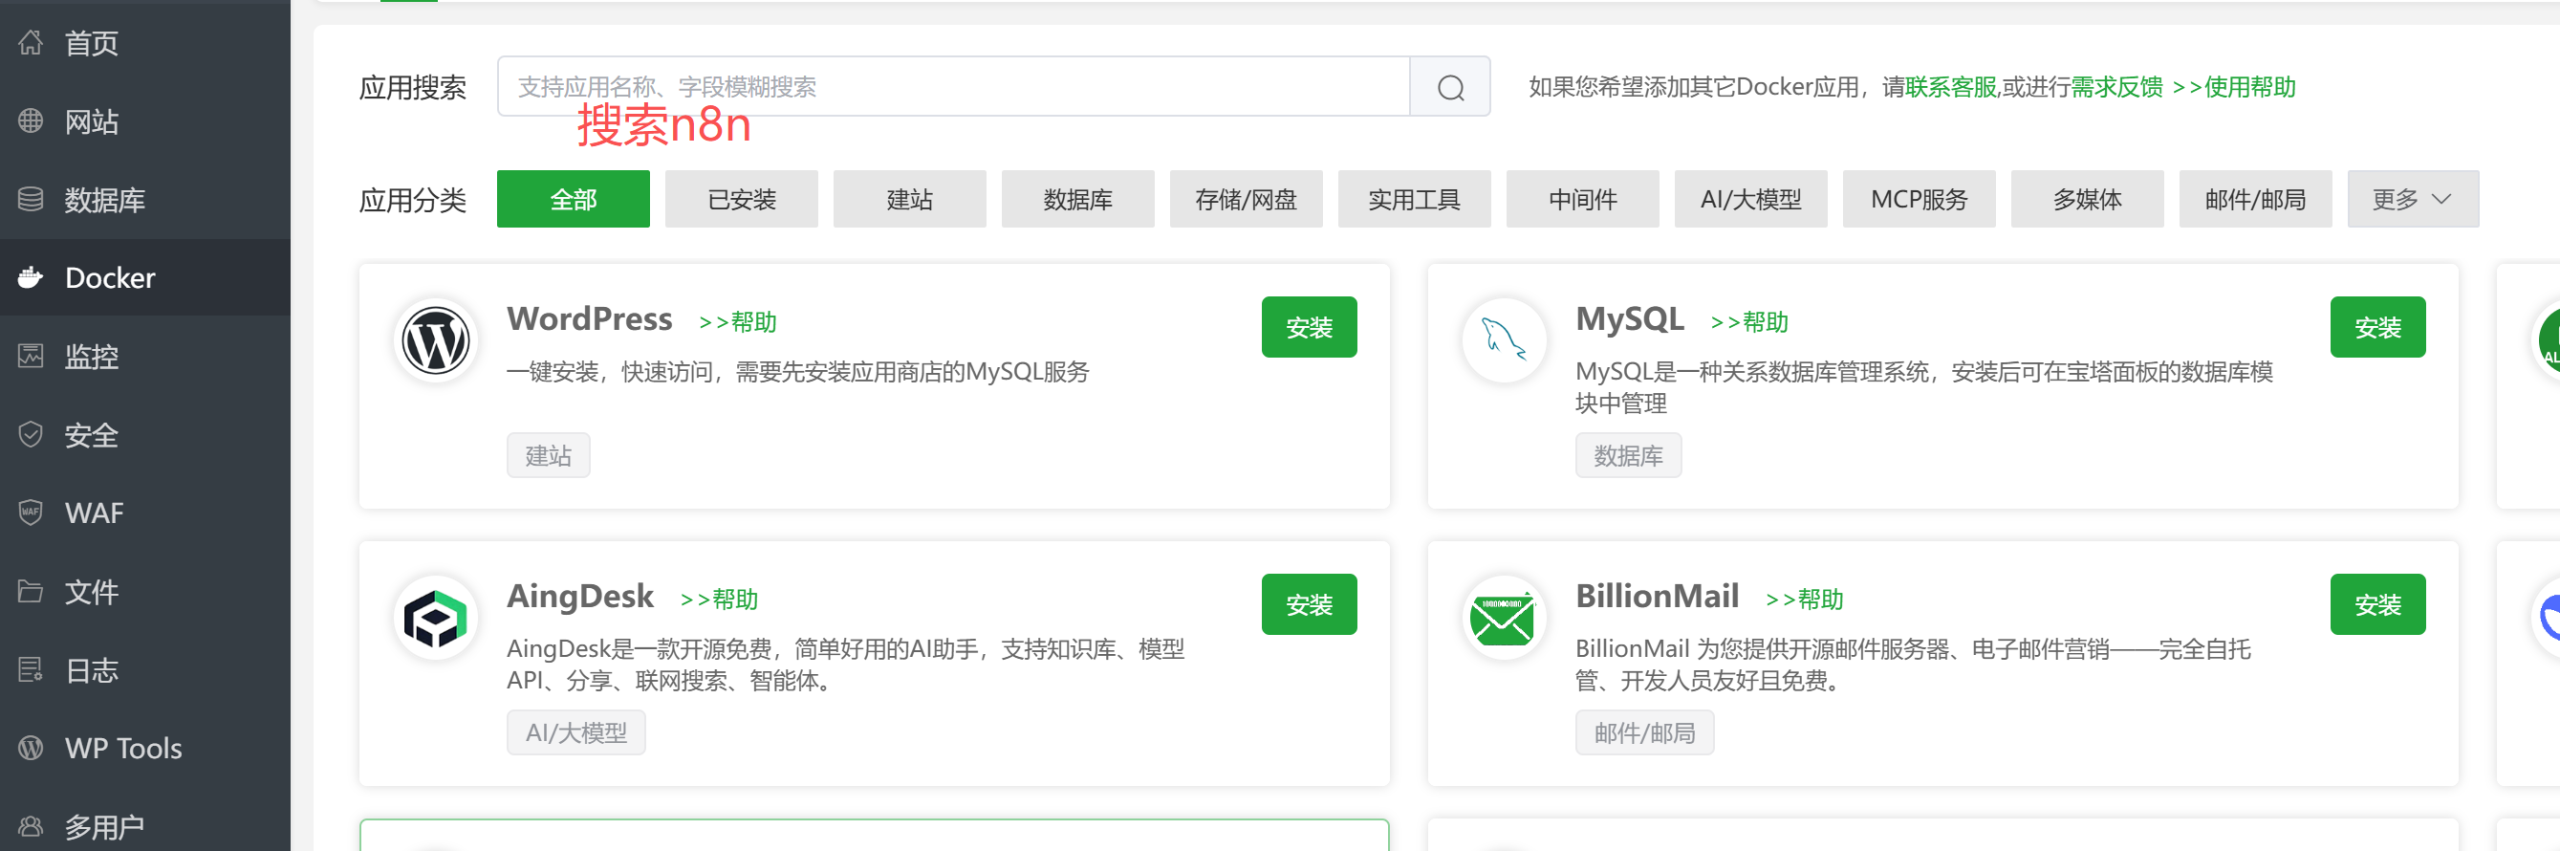This screenshot has width=2560, height=851.
Task: Click the database icon beside 数据库
Action: pos(31,199)
